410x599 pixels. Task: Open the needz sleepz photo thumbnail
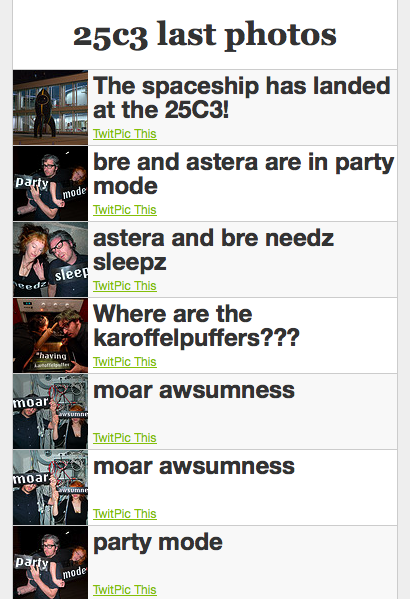click(x=50, y=259)
